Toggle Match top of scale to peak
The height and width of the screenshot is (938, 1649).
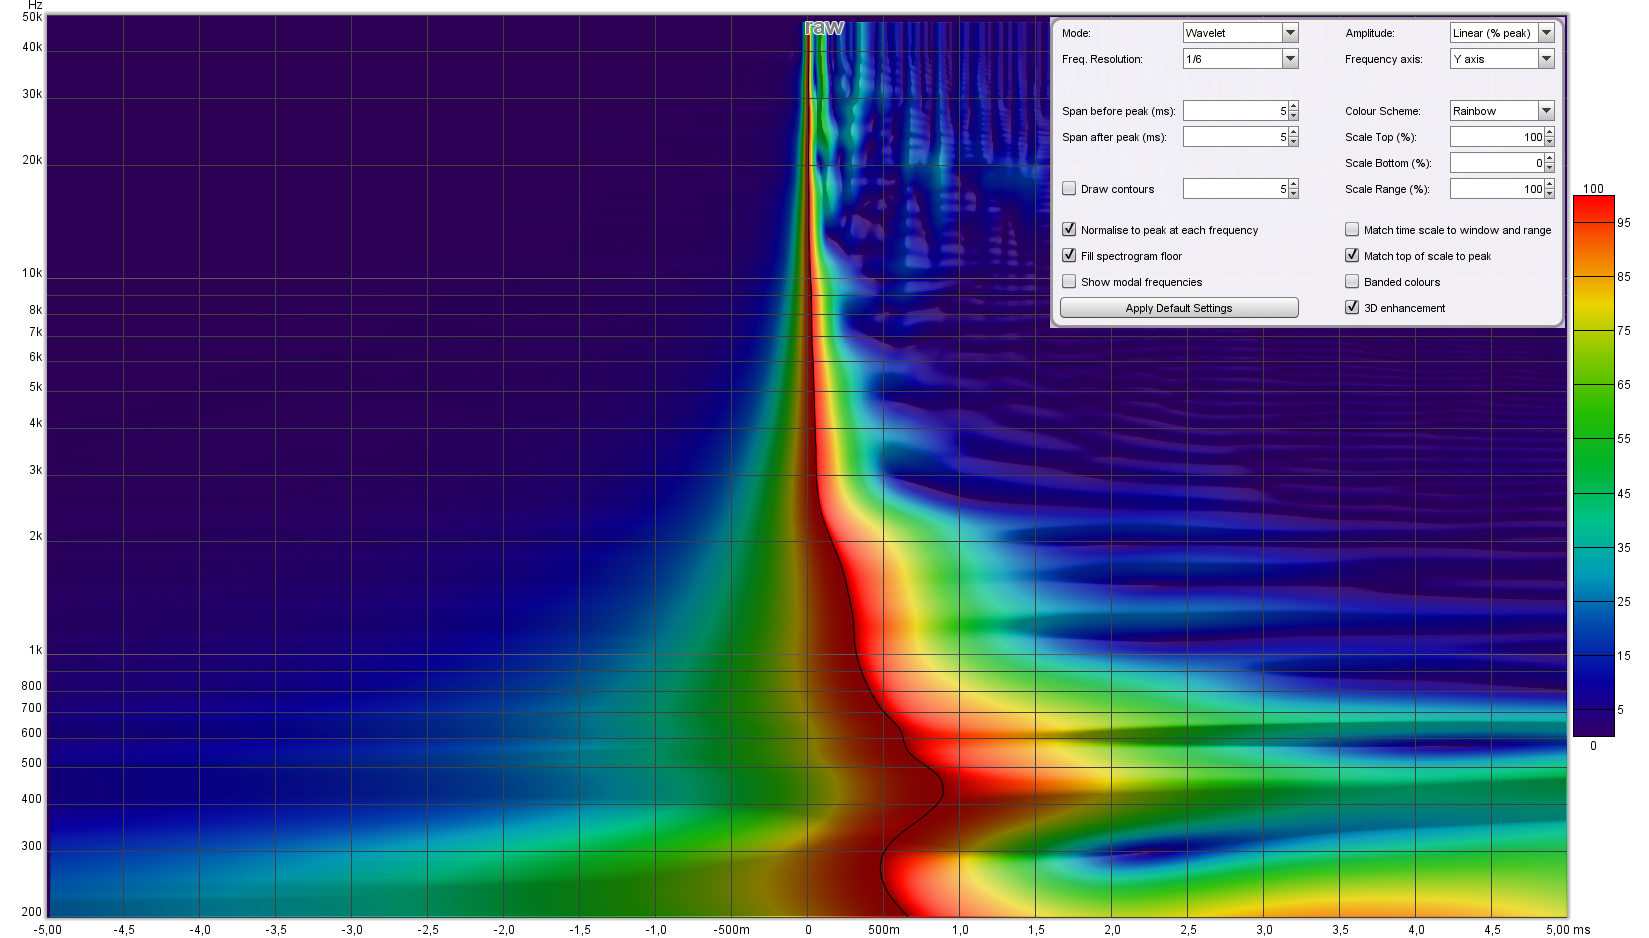click(x=1352, y=255)
